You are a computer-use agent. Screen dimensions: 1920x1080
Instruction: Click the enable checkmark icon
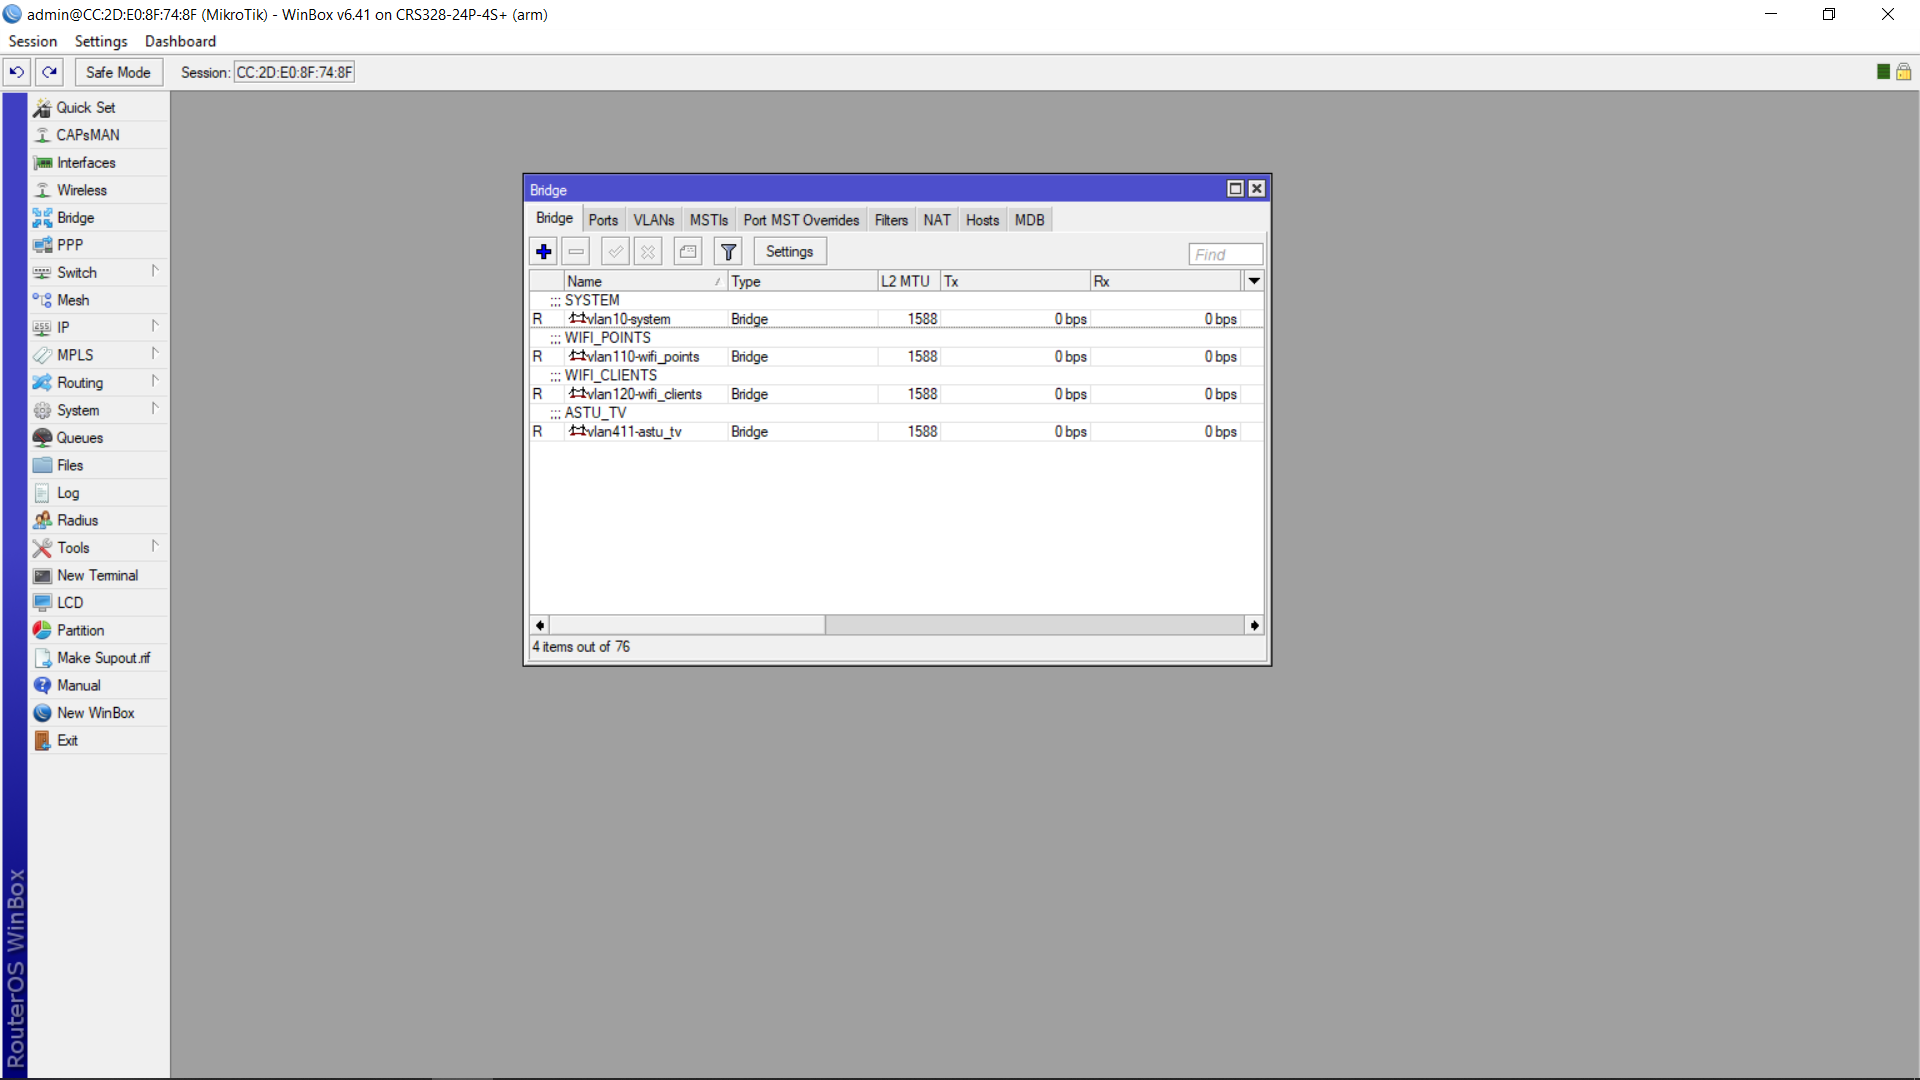click(x=615, y=252)
